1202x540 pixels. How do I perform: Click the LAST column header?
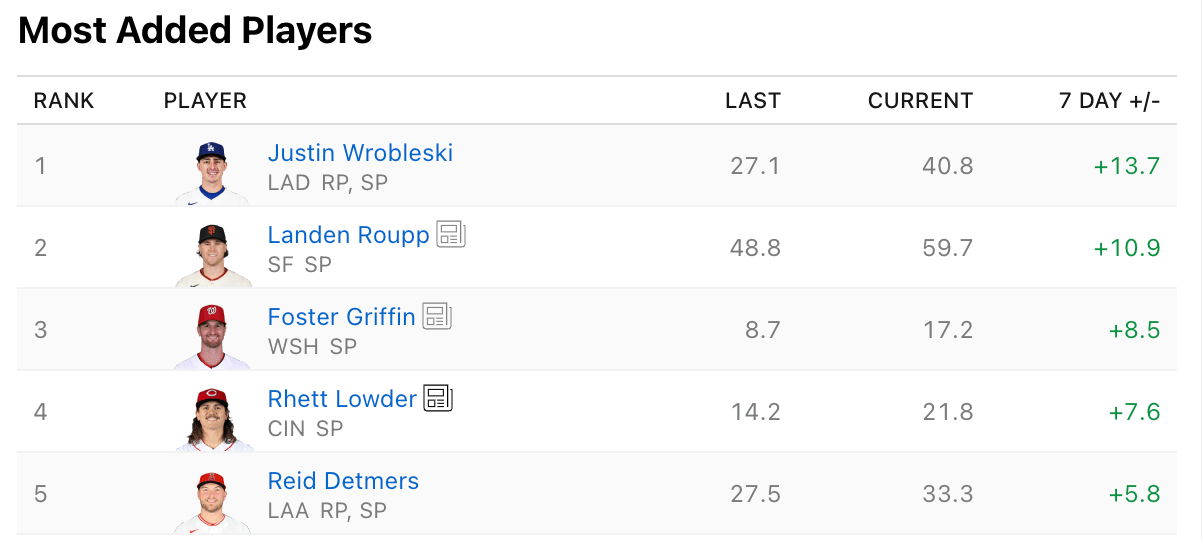click(x=753, y=101)
